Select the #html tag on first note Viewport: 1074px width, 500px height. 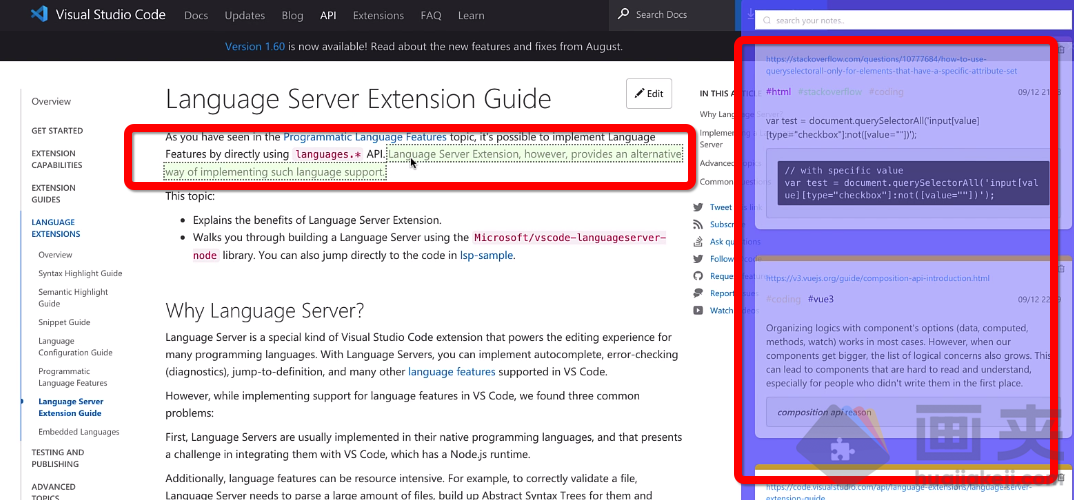[778, 92]
